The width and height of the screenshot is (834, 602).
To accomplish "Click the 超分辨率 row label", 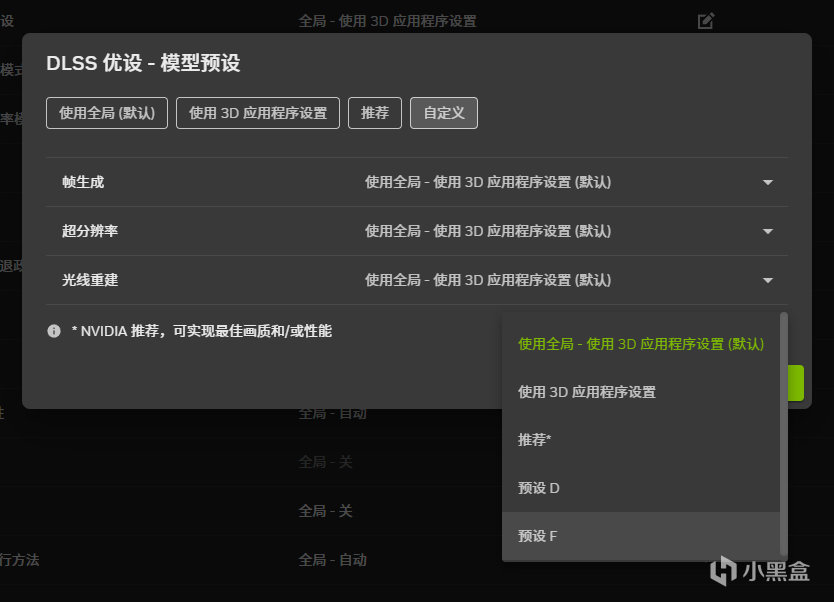I will pos(90,231).
